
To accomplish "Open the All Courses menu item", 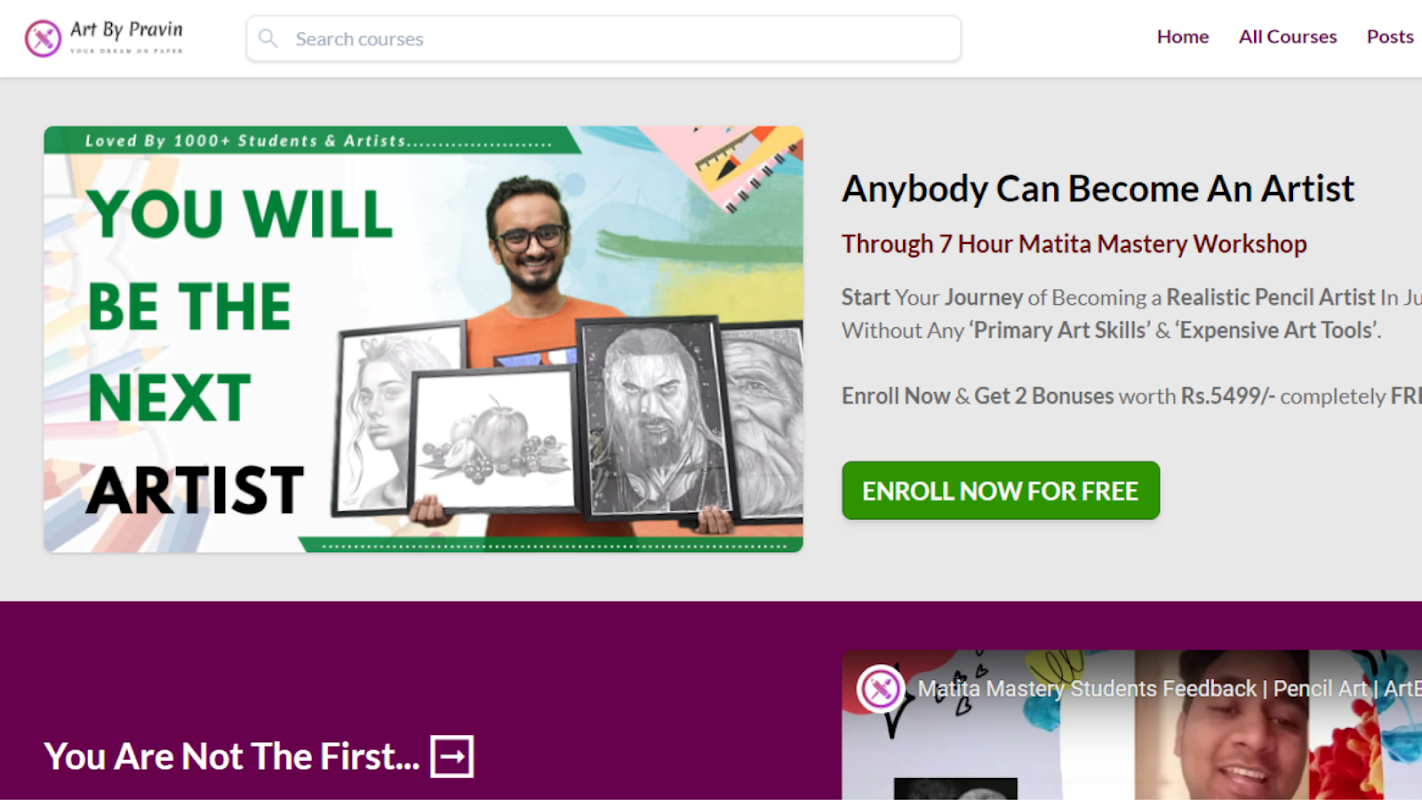I will tap(1288, 37).
